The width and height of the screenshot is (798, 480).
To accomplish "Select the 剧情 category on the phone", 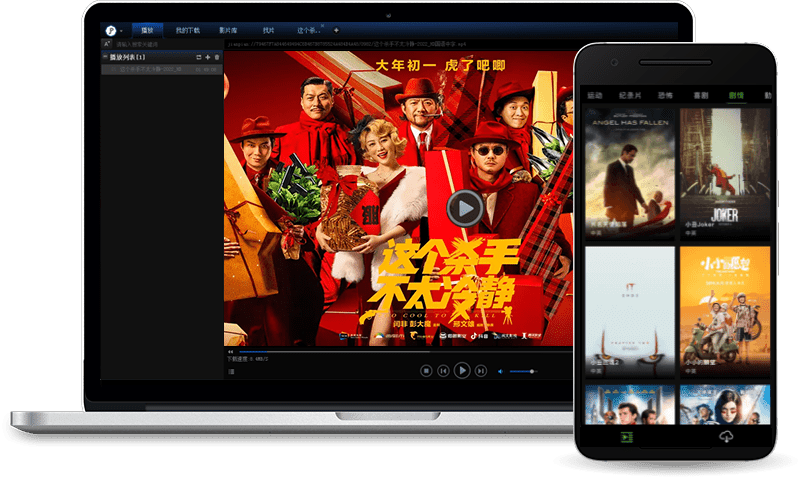I will 736,95.
